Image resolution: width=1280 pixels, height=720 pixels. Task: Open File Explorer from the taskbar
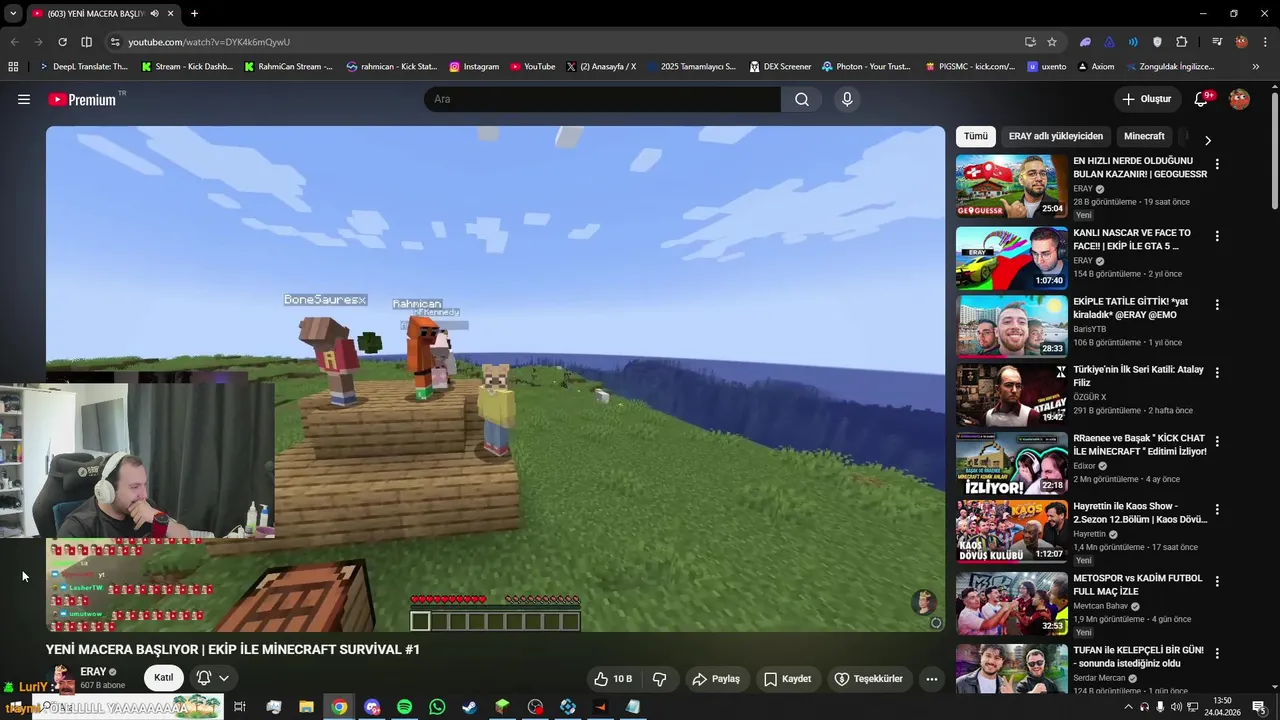pos(306,707)
